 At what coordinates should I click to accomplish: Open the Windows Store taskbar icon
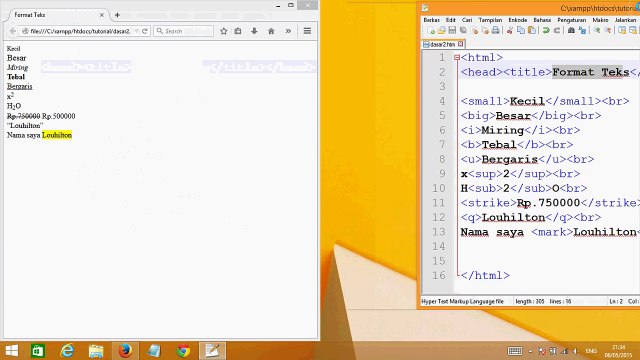38,351
